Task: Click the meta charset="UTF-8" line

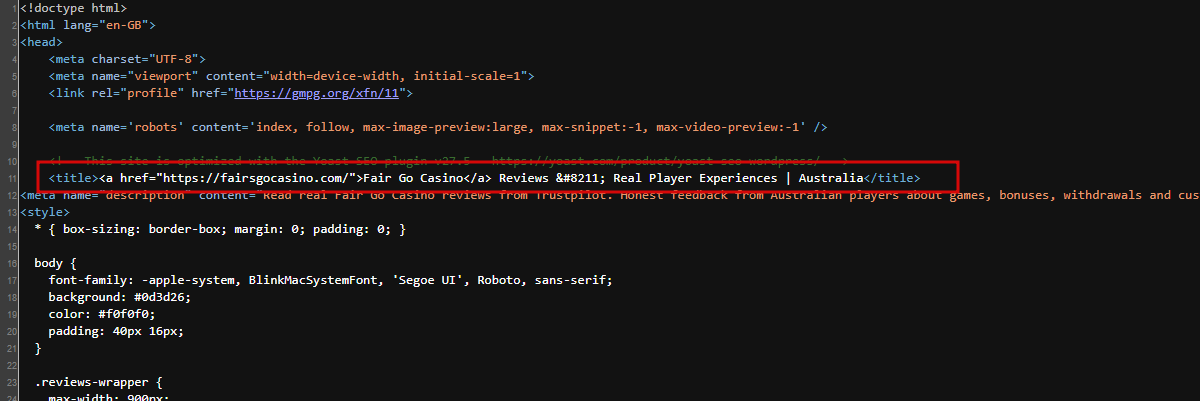Action: click(x=127, y=59)
